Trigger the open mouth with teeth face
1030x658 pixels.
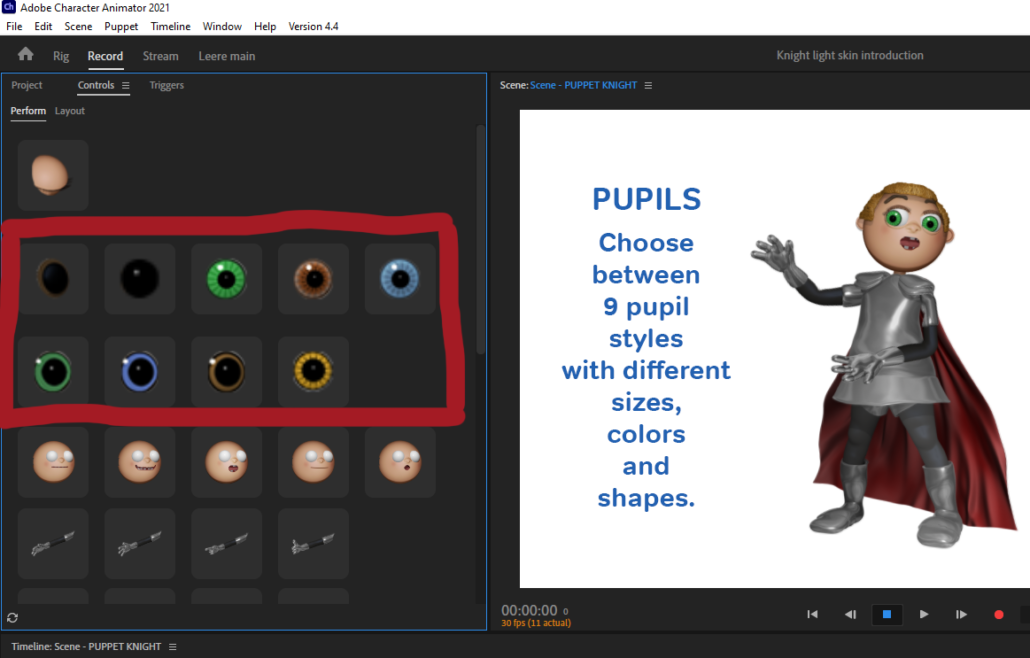coord(227,462)
